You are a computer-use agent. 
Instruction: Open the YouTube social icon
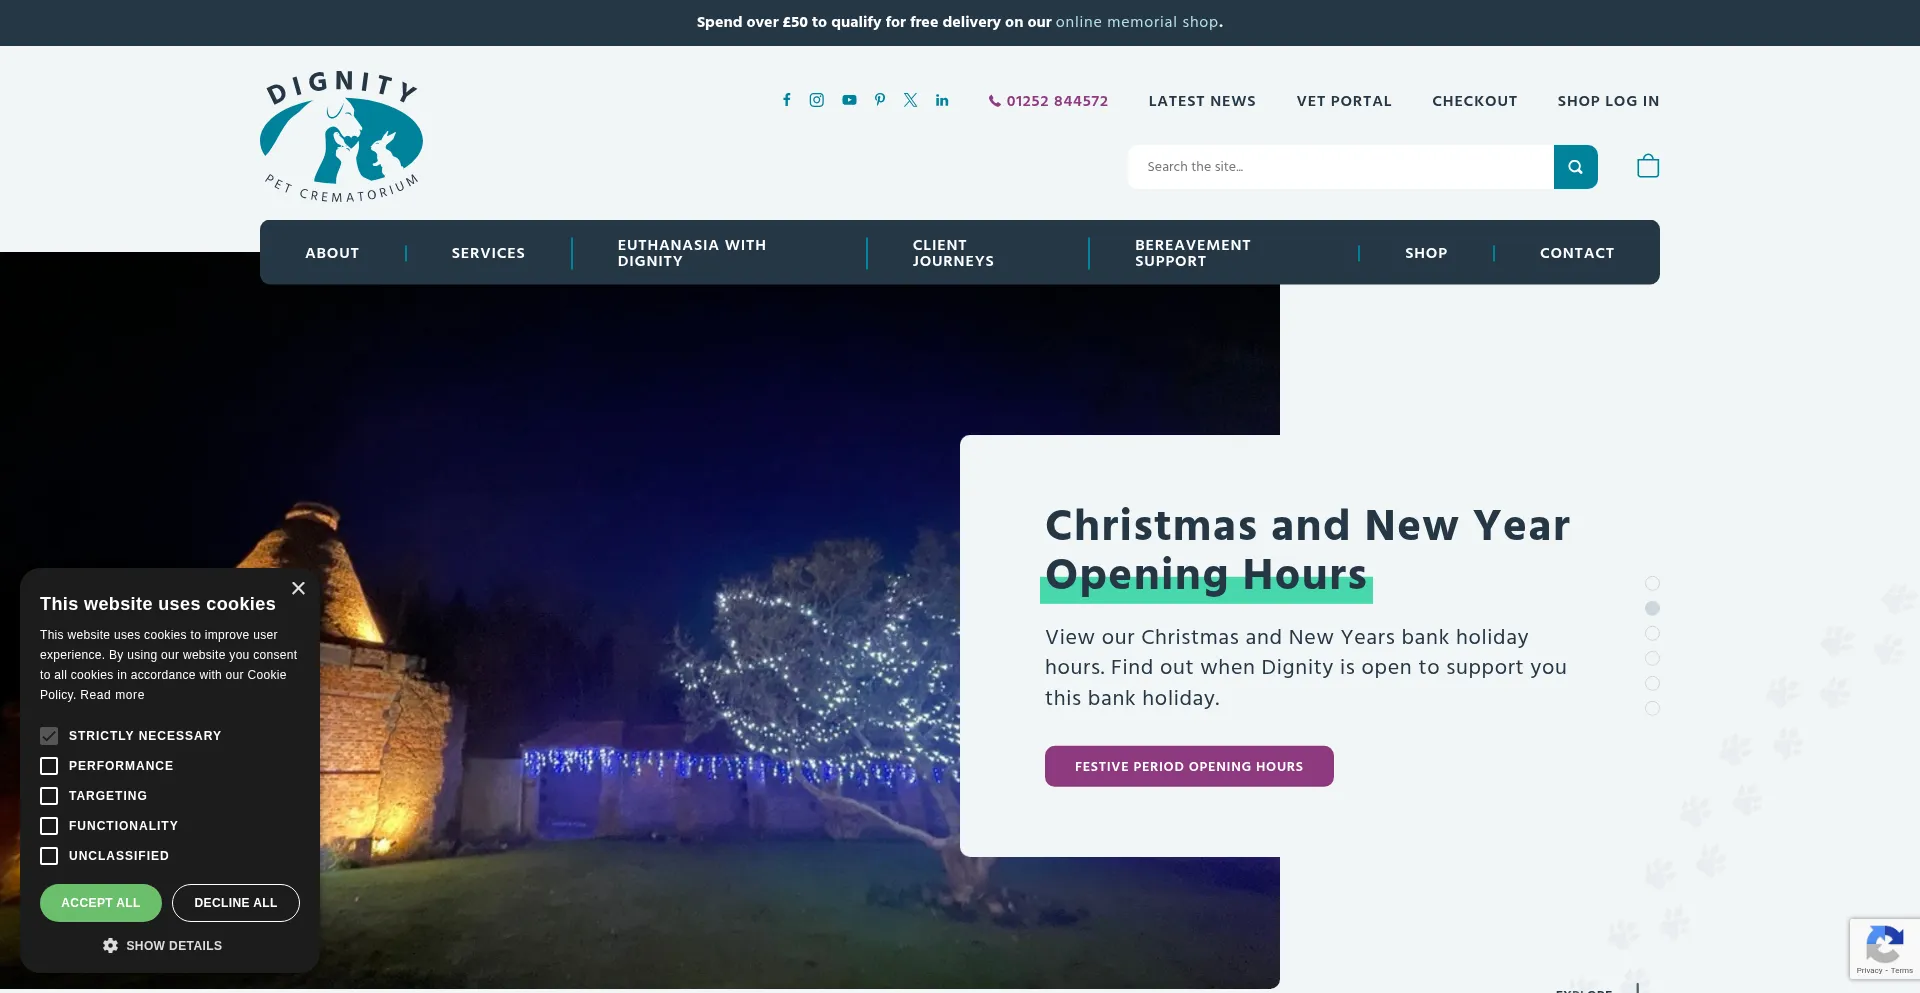[848, 99]
